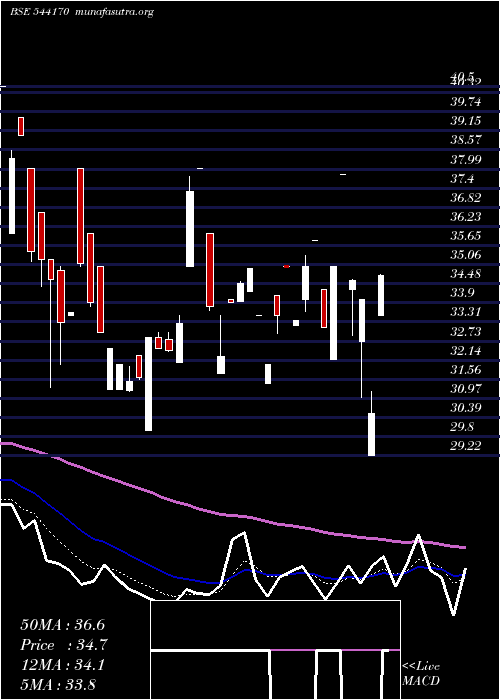Click the 39.15 price axis label
500x700 pixels.
(466, 121)
